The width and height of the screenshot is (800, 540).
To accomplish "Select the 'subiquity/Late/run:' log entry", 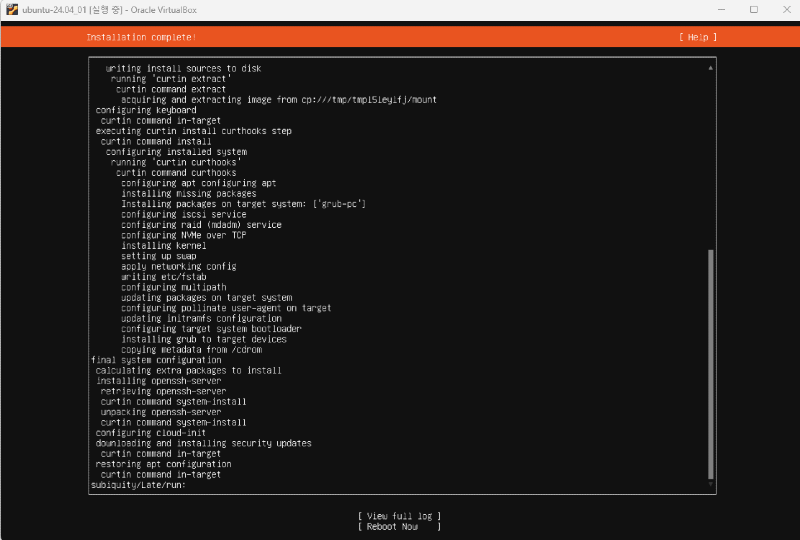I will tap(138, 485).
